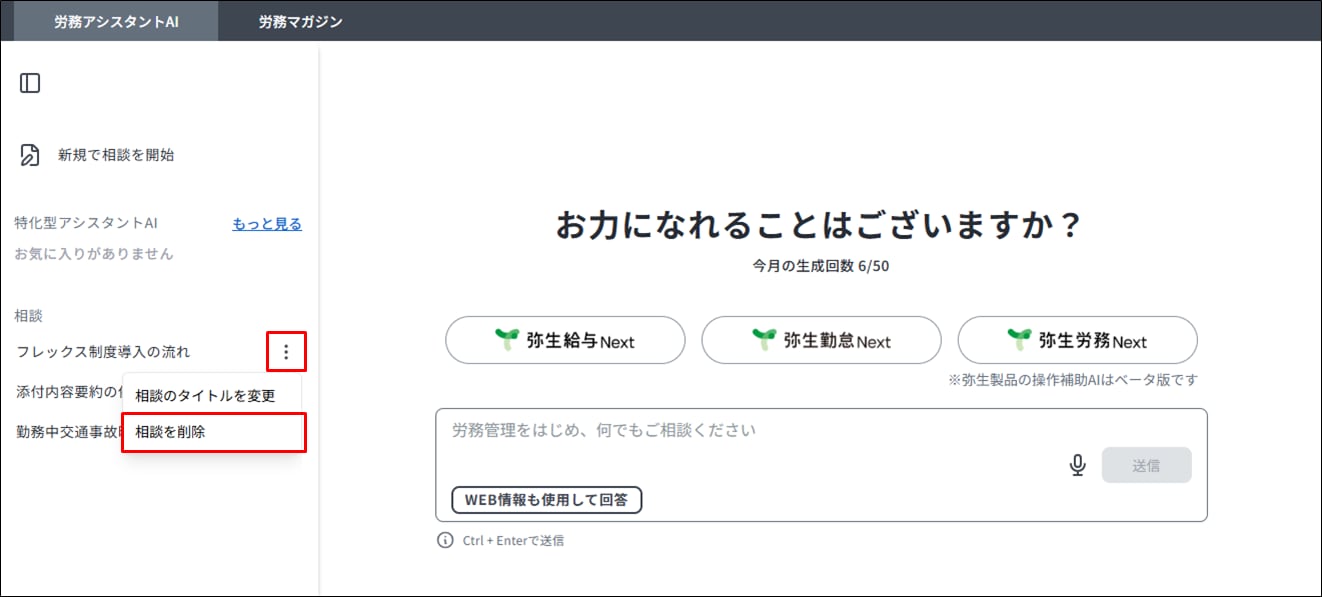Click the sprout icon on 弥生勤怠 Next
Image resolution: width=1322 pixels, height=597 pixels.
pos(765,340)
